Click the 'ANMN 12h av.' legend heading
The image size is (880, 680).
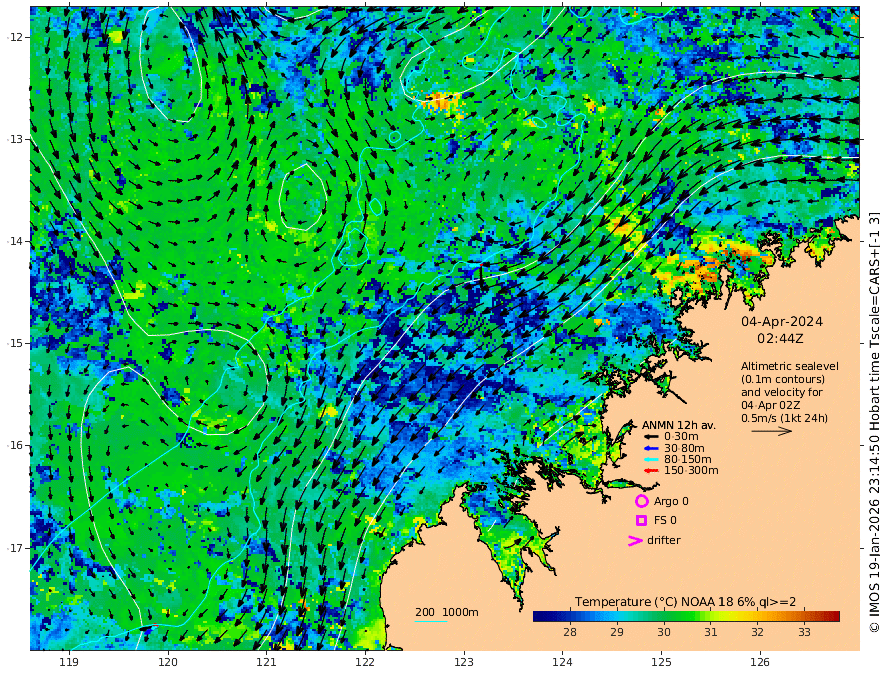tap(679, 425)
